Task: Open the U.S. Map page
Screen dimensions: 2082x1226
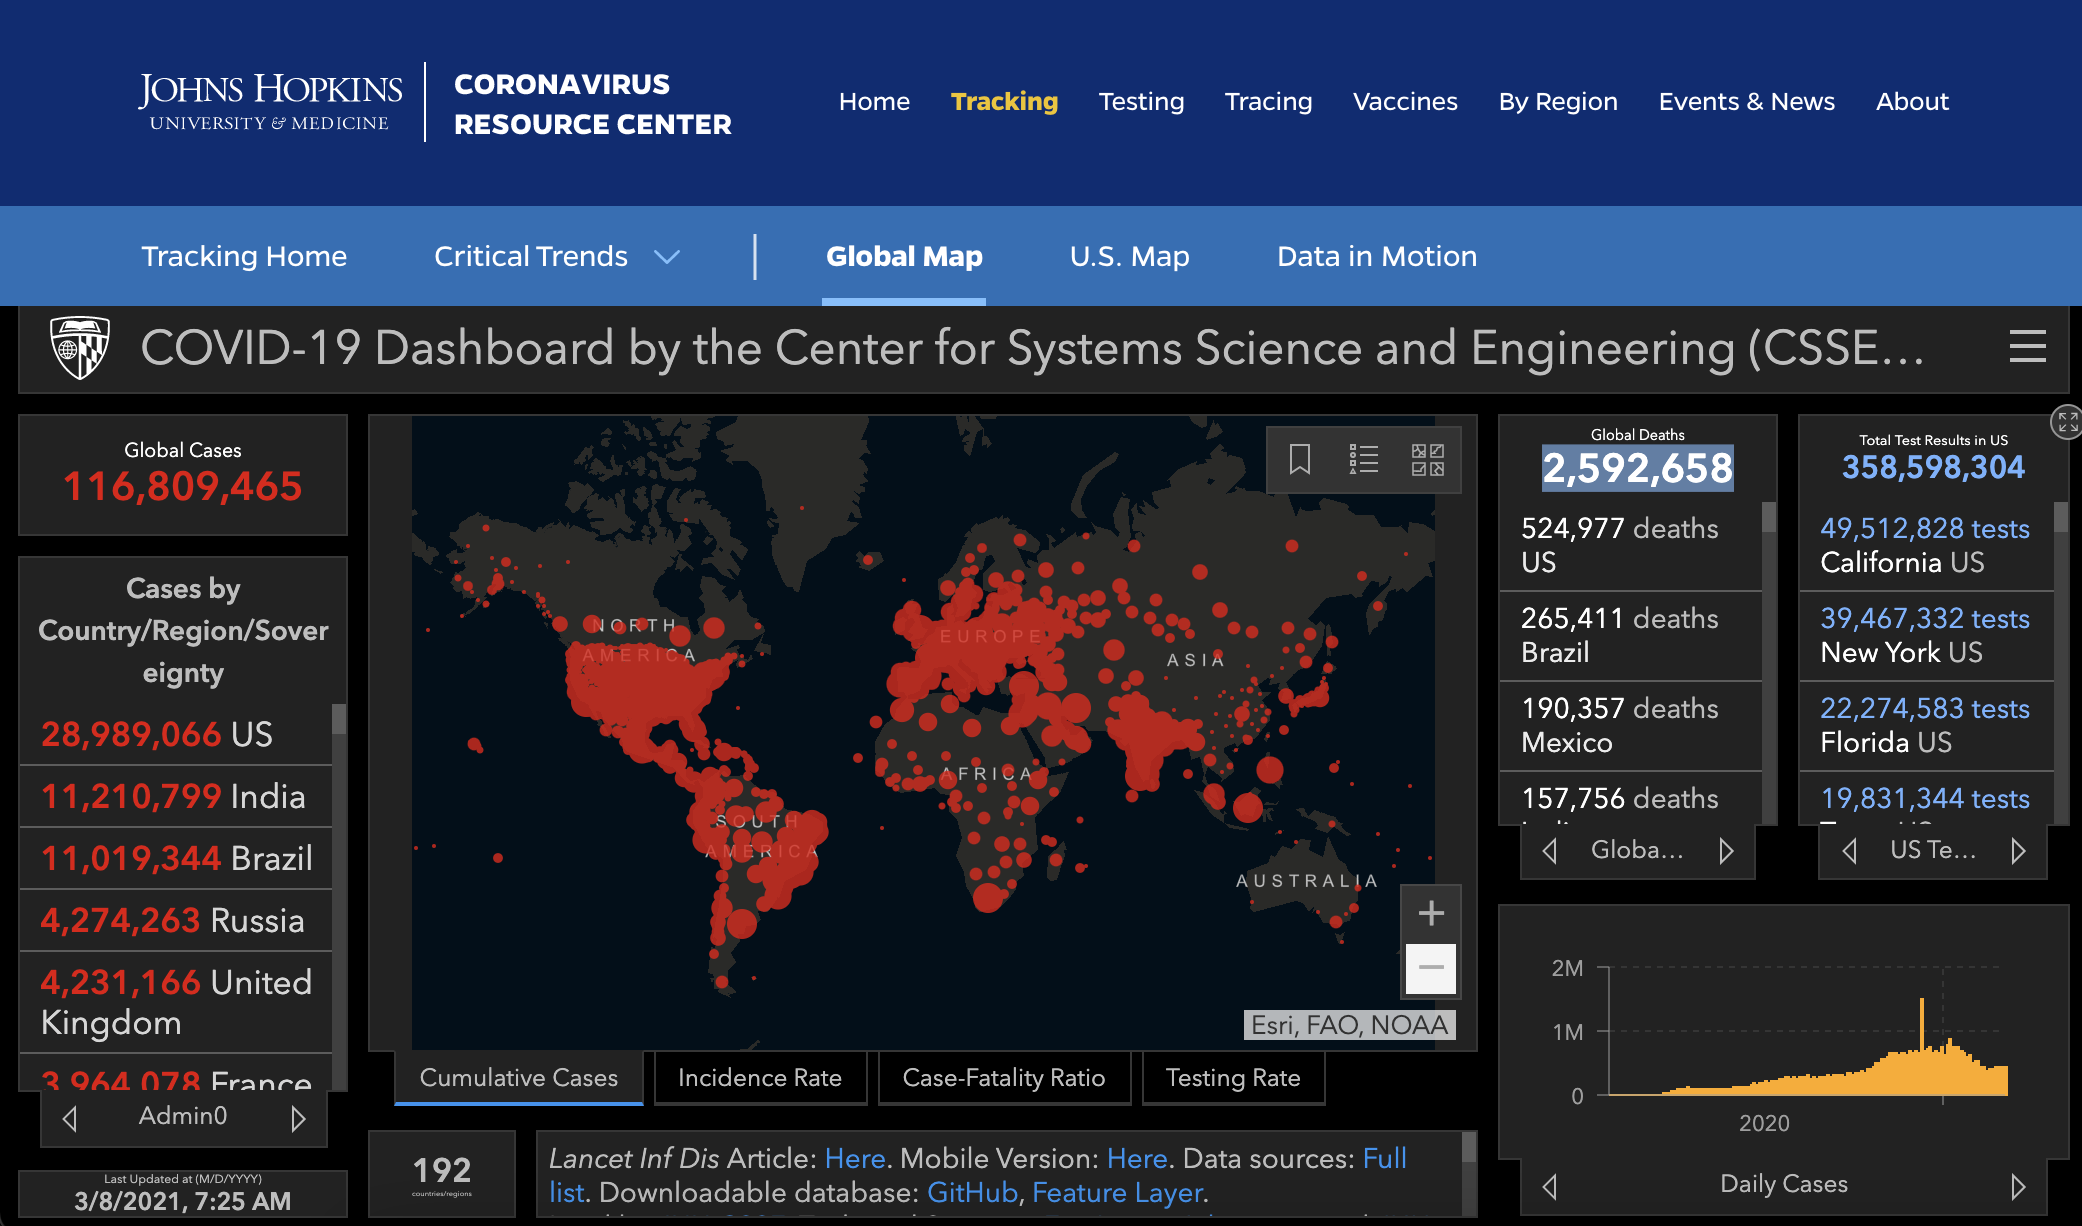Action: pyautogui.click(x=1129, y=257)
